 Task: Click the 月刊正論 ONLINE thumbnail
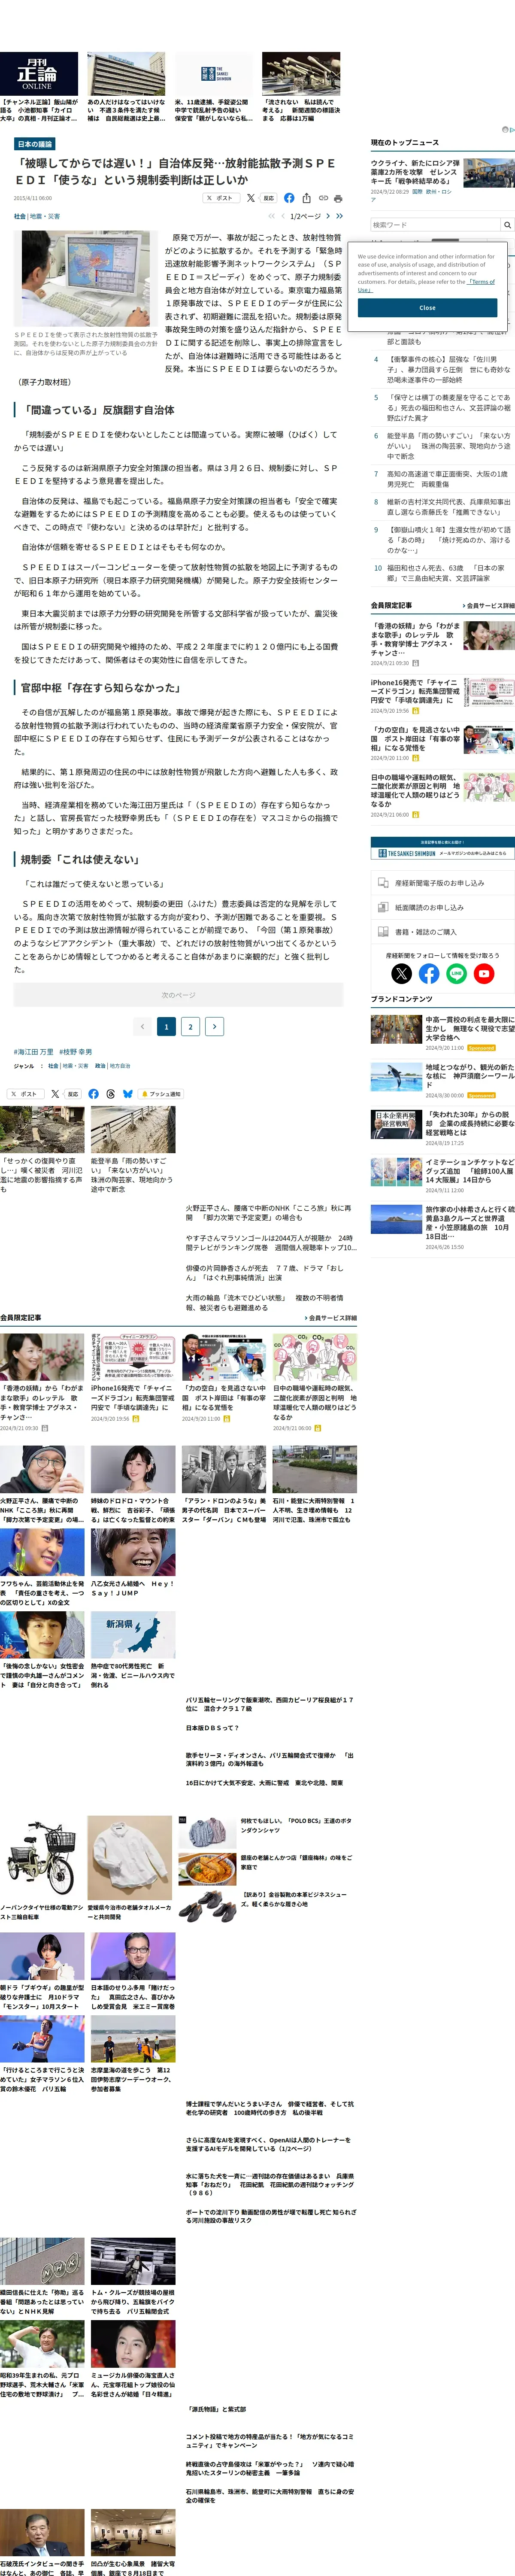[39, 73]
